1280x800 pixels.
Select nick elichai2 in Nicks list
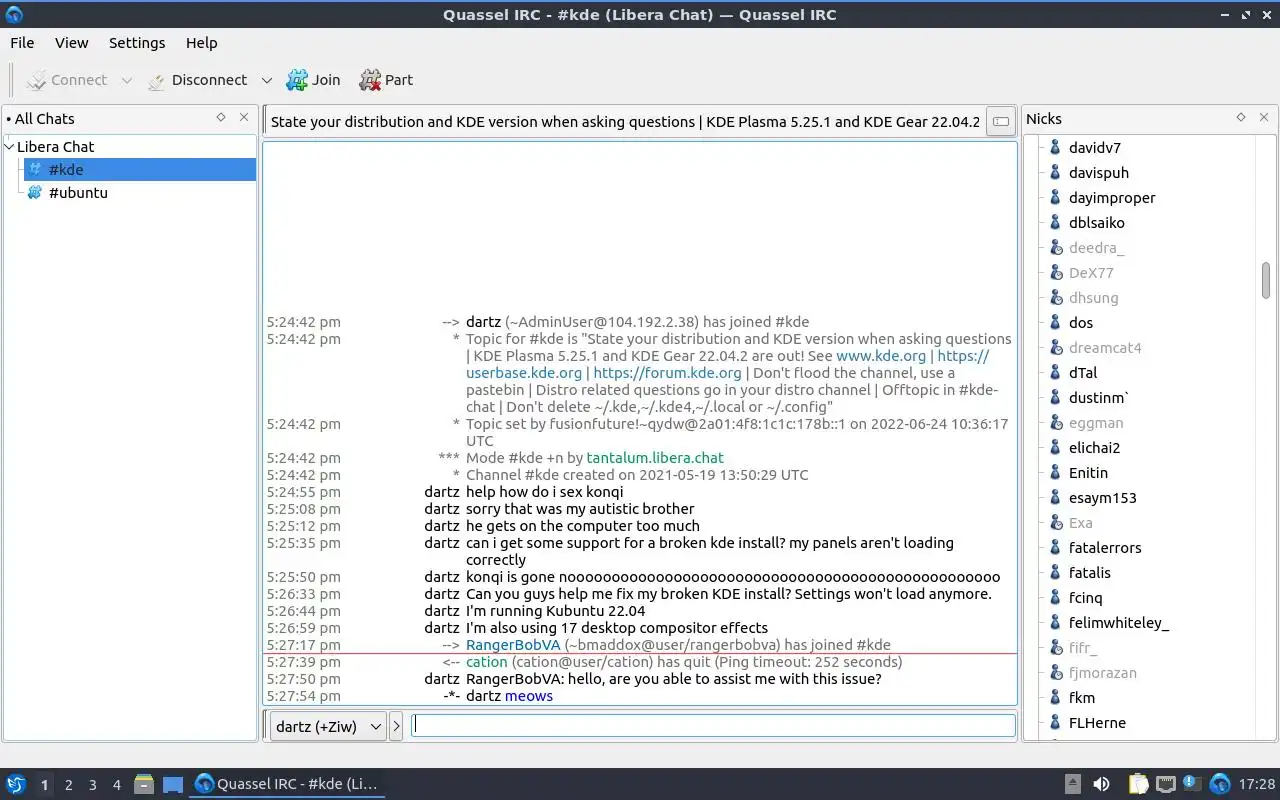pos(1094,448)
